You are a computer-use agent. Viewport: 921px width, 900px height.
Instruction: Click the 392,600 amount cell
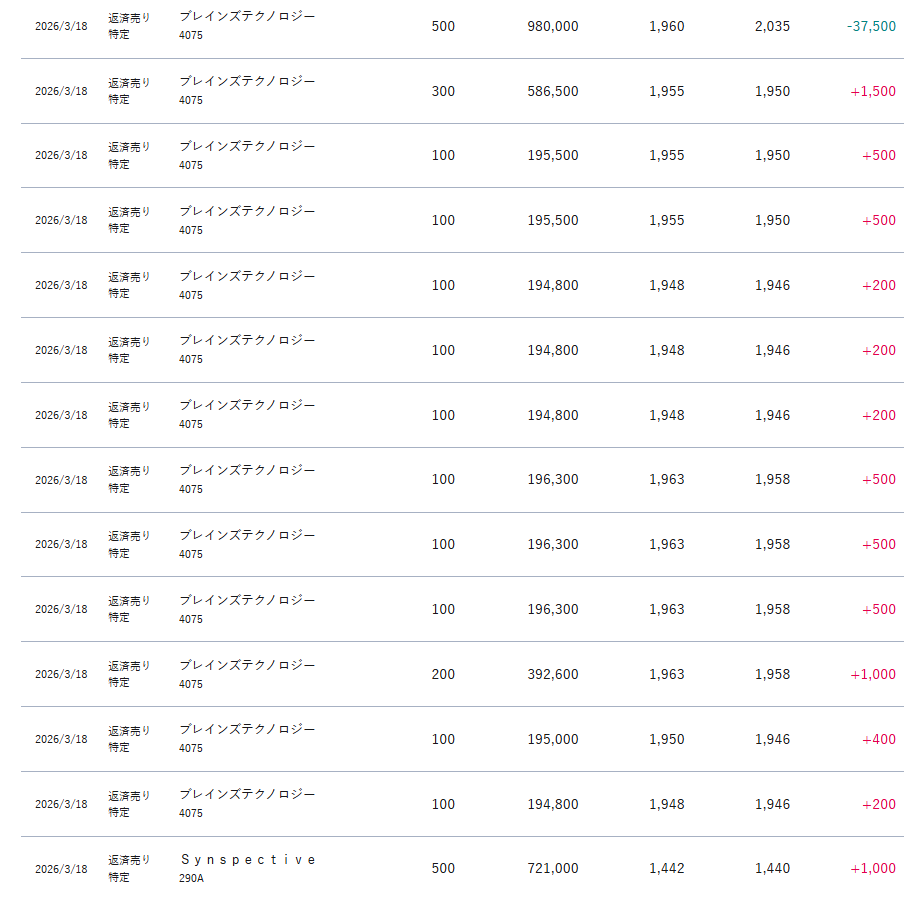pos(552,674)
